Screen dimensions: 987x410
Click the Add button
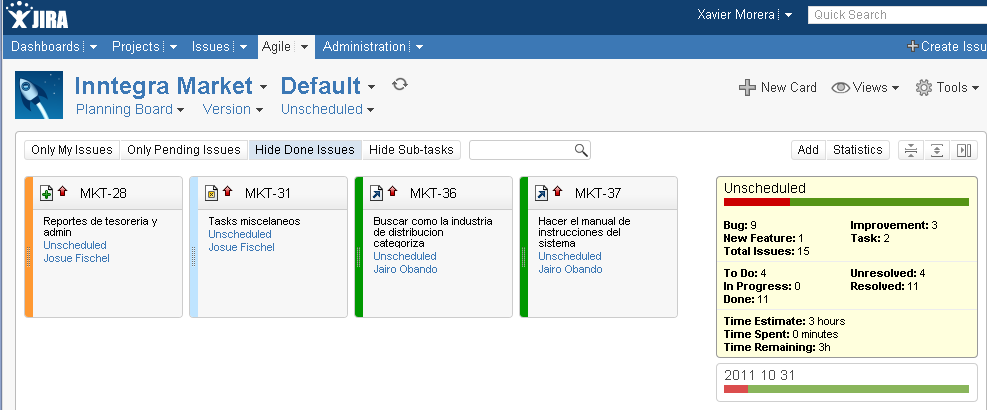point(808,150)
